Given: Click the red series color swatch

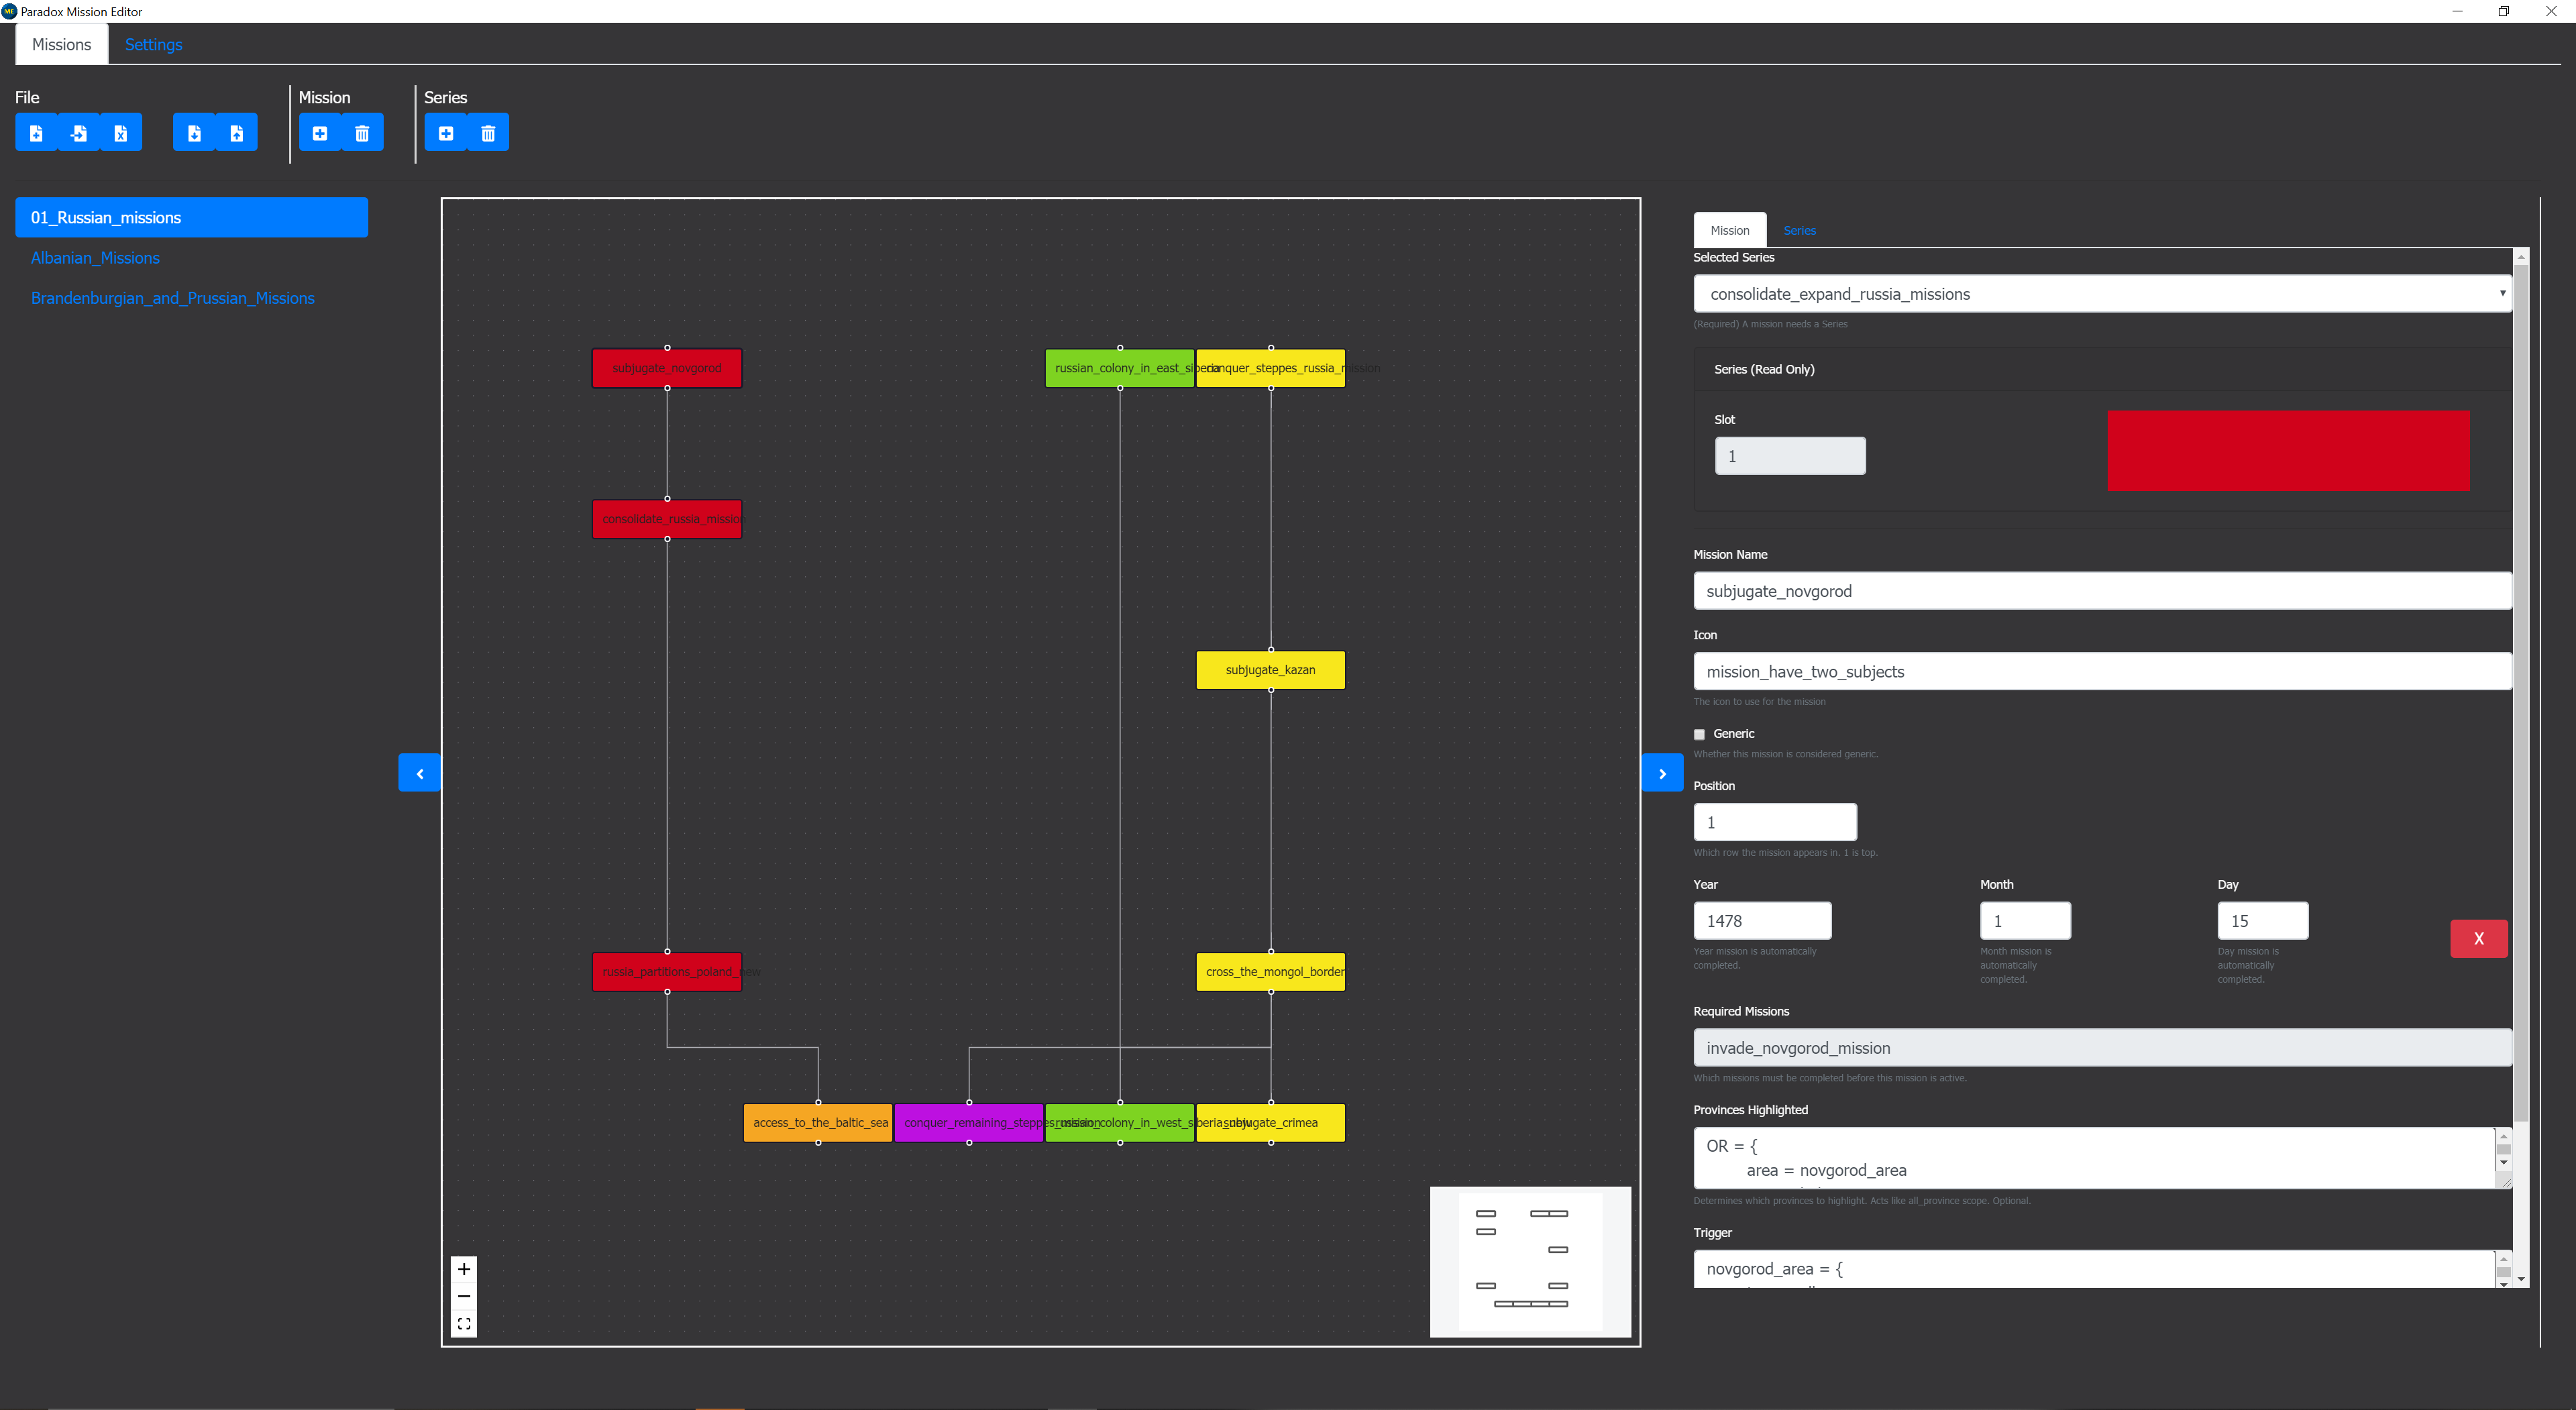Looking at the screenshot, I should coord(2288,450).
